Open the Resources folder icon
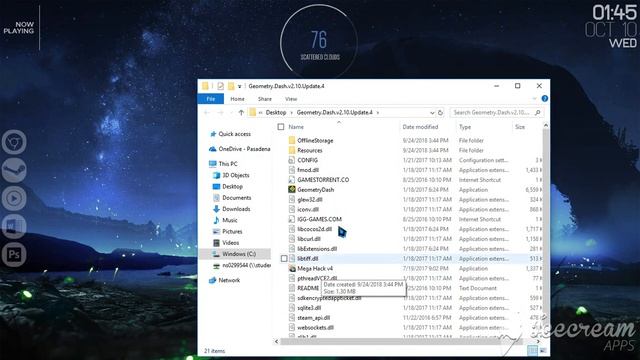This screenshot has height=360, width=640. pos(292,150)
